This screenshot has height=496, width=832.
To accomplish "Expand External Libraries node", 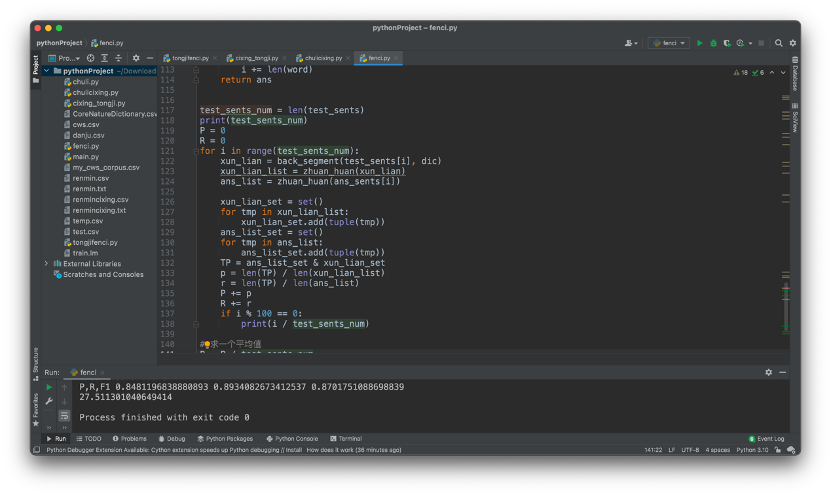I will (47, 263).
